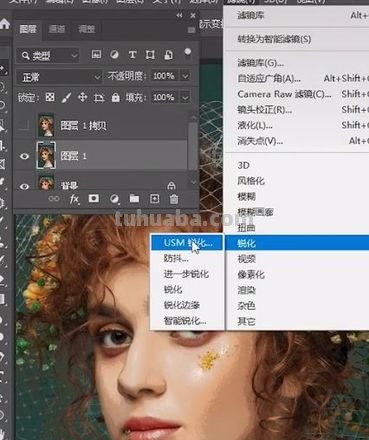Viewport: 369px width, 440px height.
Task: Filter layers by type (T) icon
Action: coord(132,54)
